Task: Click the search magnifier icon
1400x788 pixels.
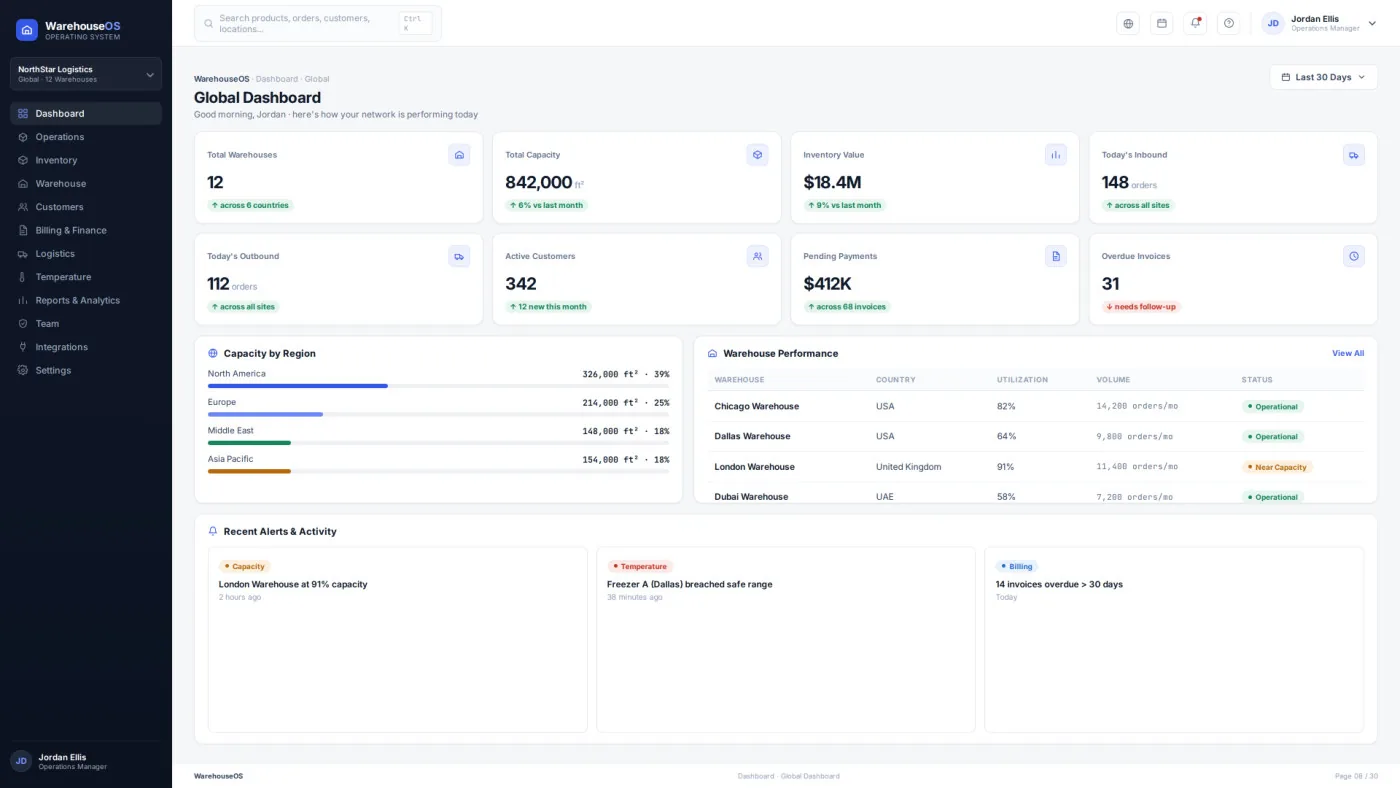Action: pyautogui.click(x=209, y=23)
